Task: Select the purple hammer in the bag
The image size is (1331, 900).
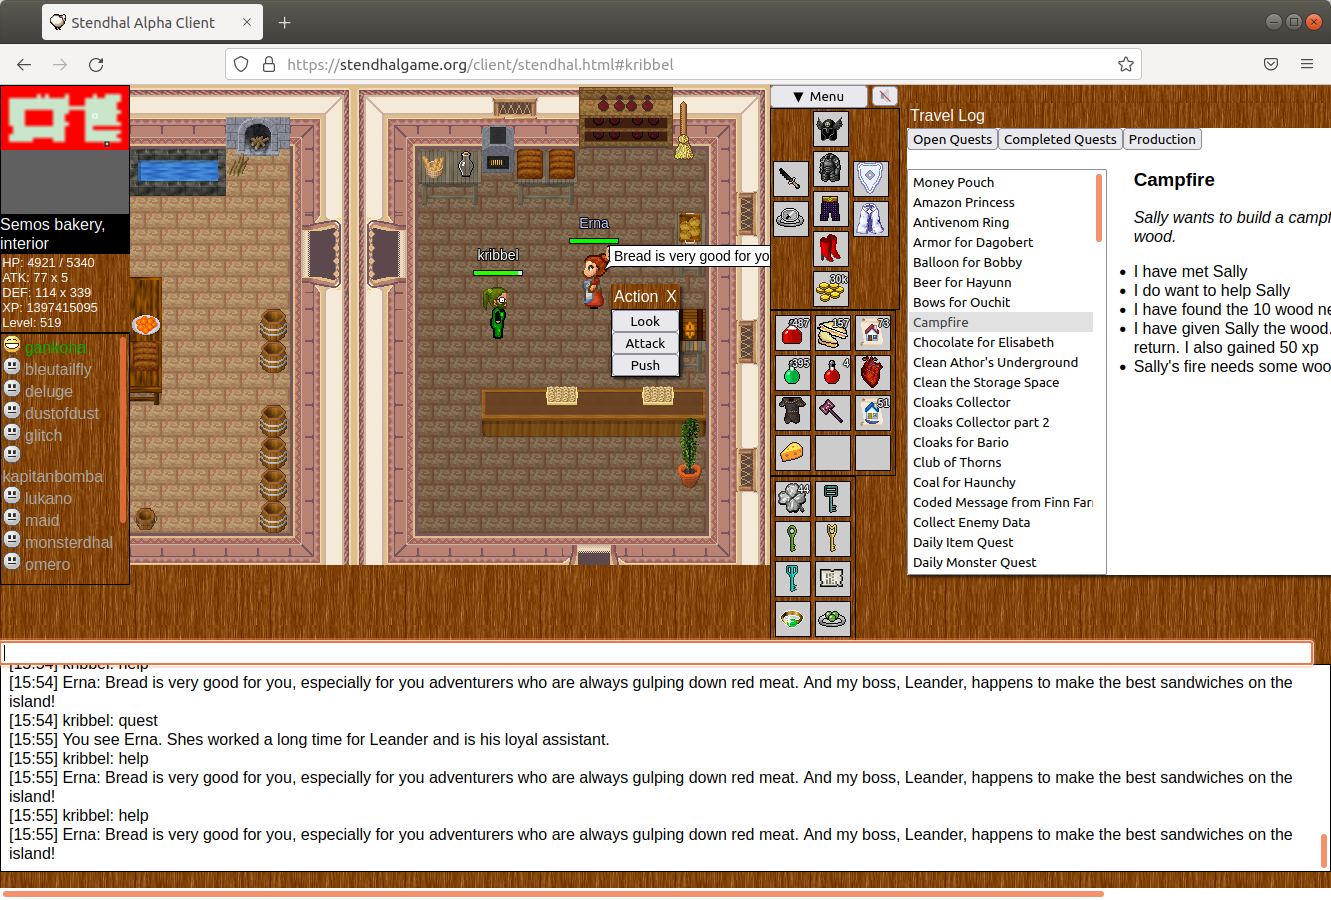Action: coord(832,412)
